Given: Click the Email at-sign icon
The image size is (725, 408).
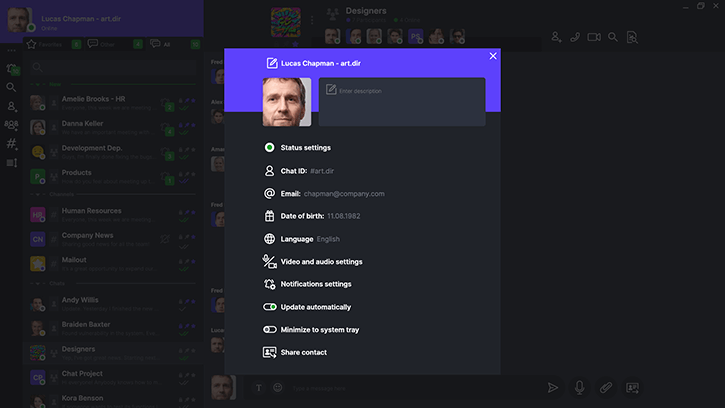Looking at the screenshot, I should [269, 193].
